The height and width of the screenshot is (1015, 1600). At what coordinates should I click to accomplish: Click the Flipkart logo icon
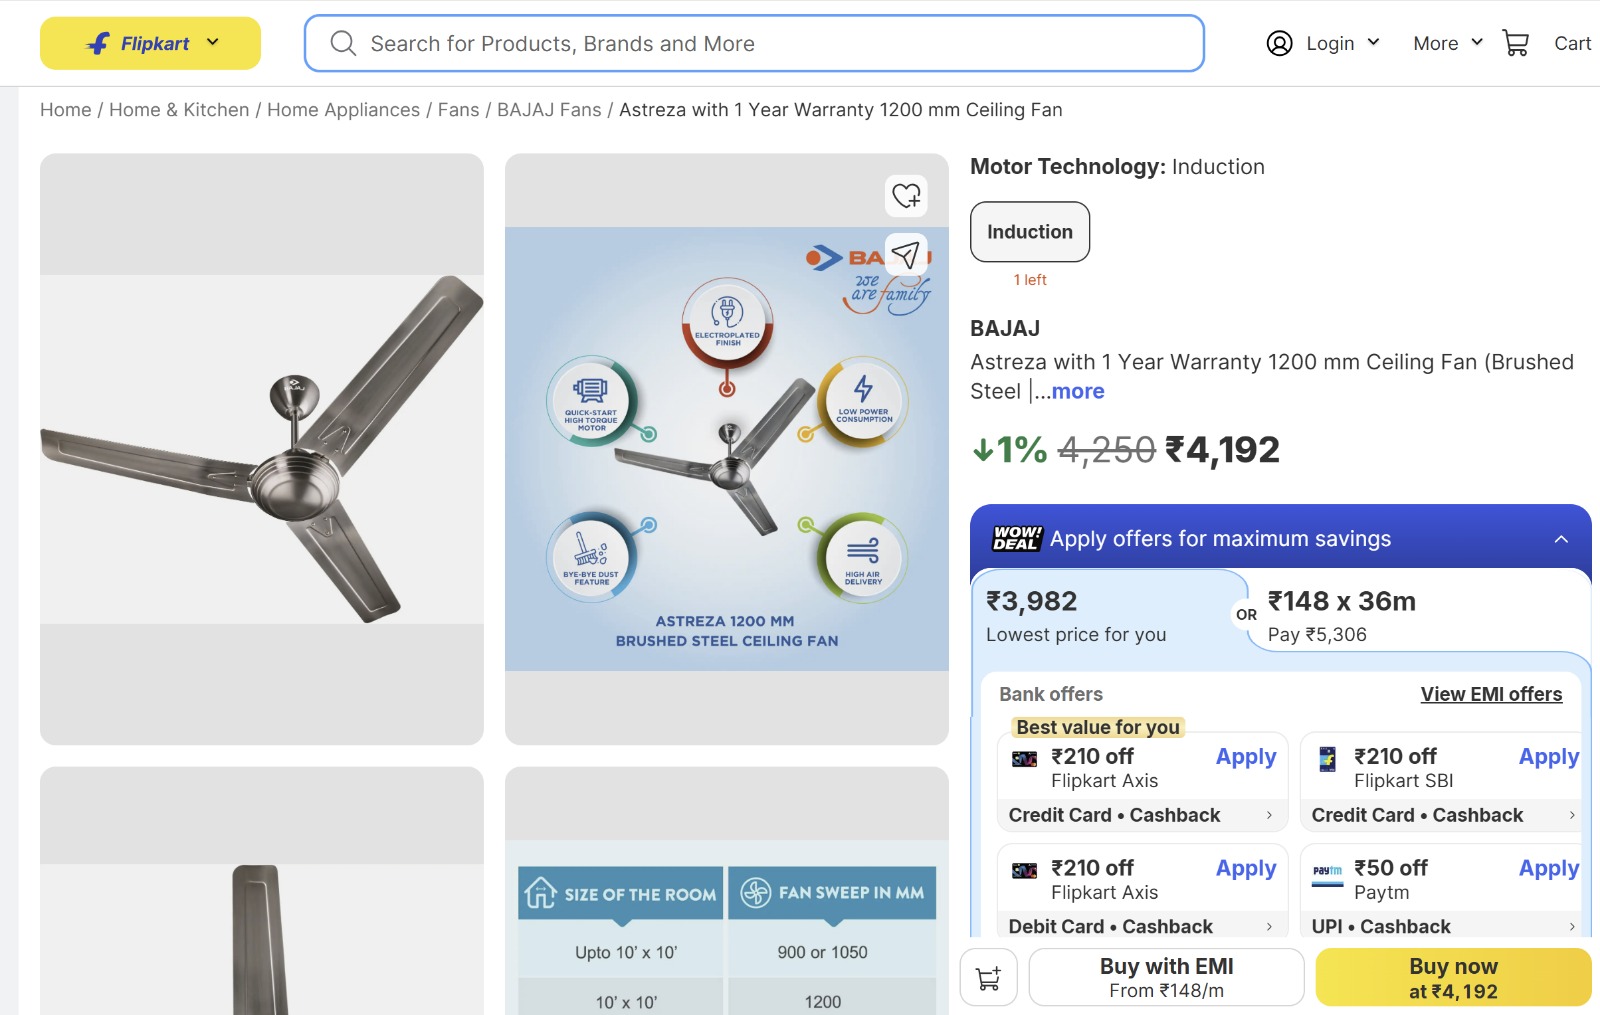[x=98, y=43]
